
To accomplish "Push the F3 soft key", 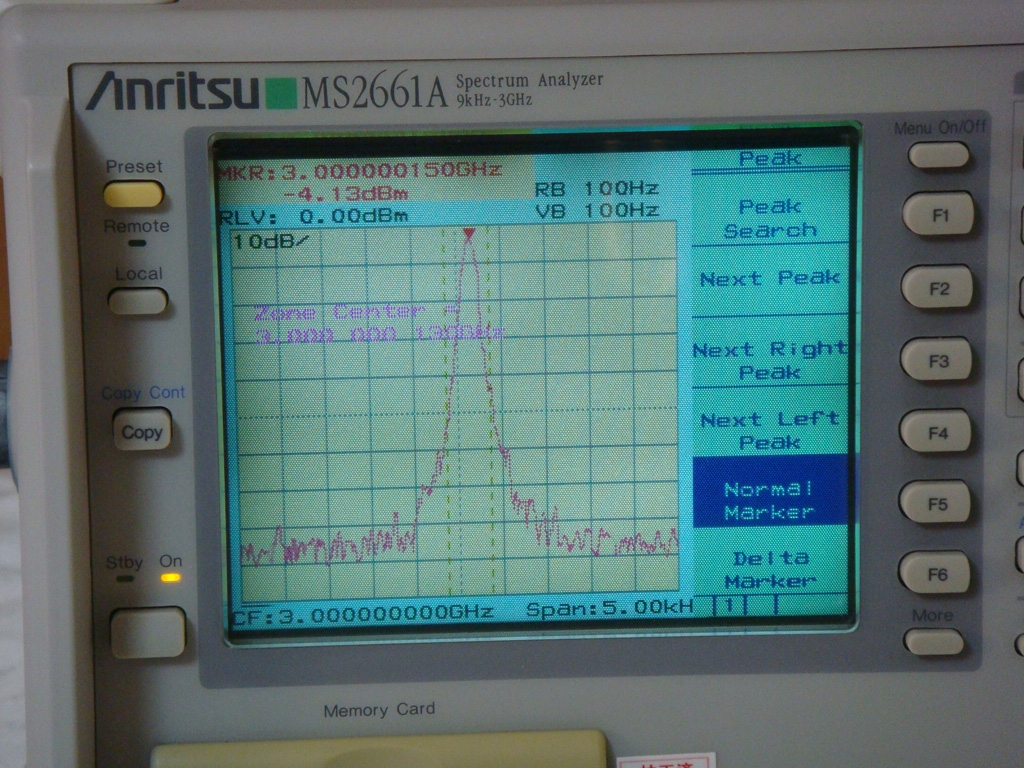I will (936, 359).
